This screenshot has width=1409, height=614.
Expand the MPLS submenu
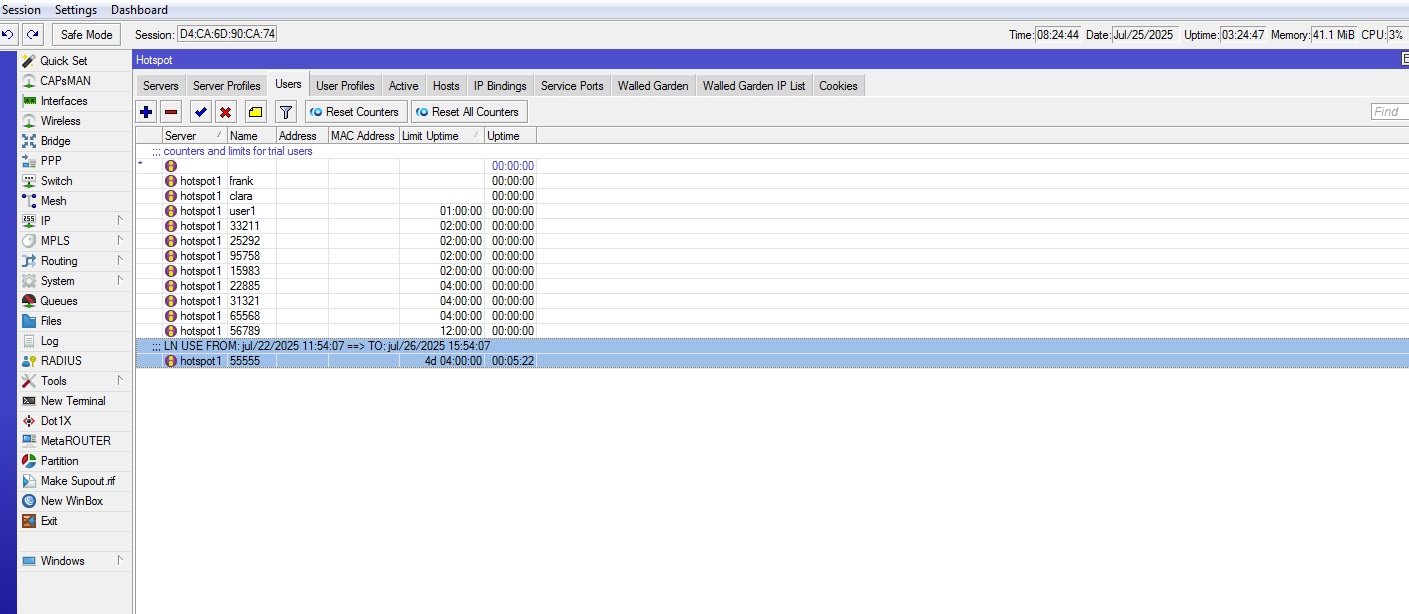coord(75,241)
